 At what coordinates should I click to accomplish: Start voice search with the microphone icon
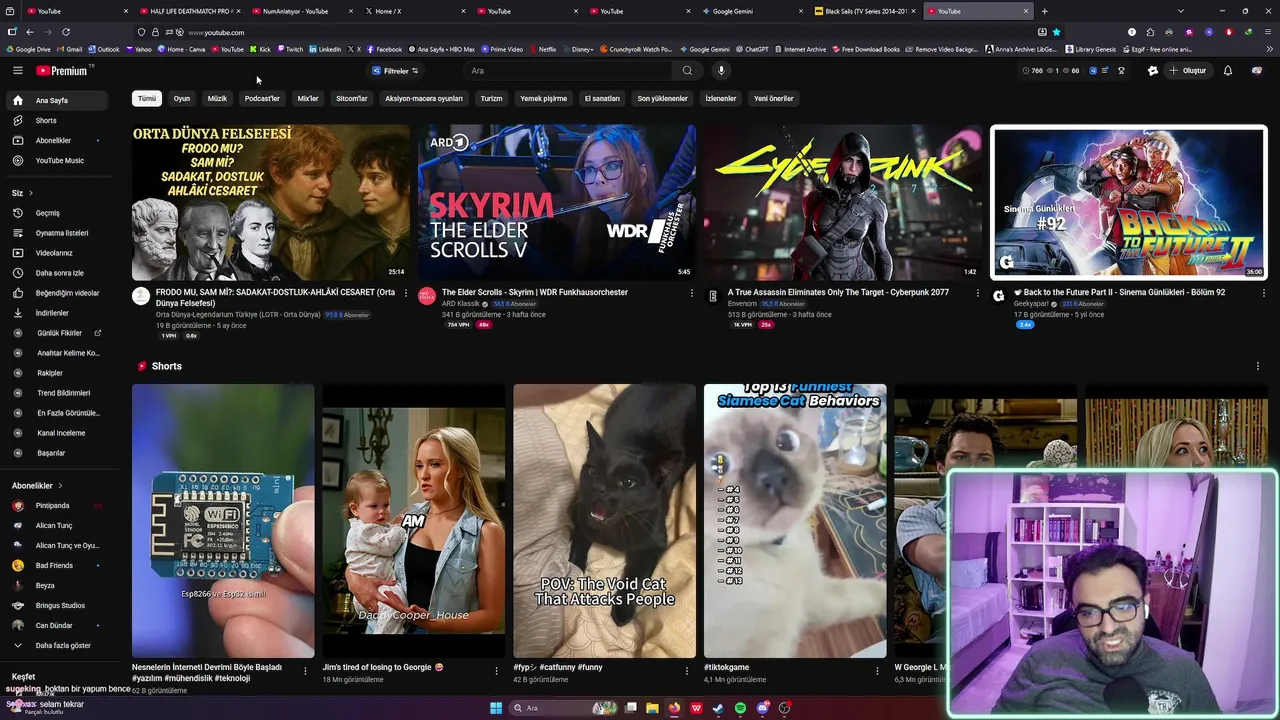[721, 70]
